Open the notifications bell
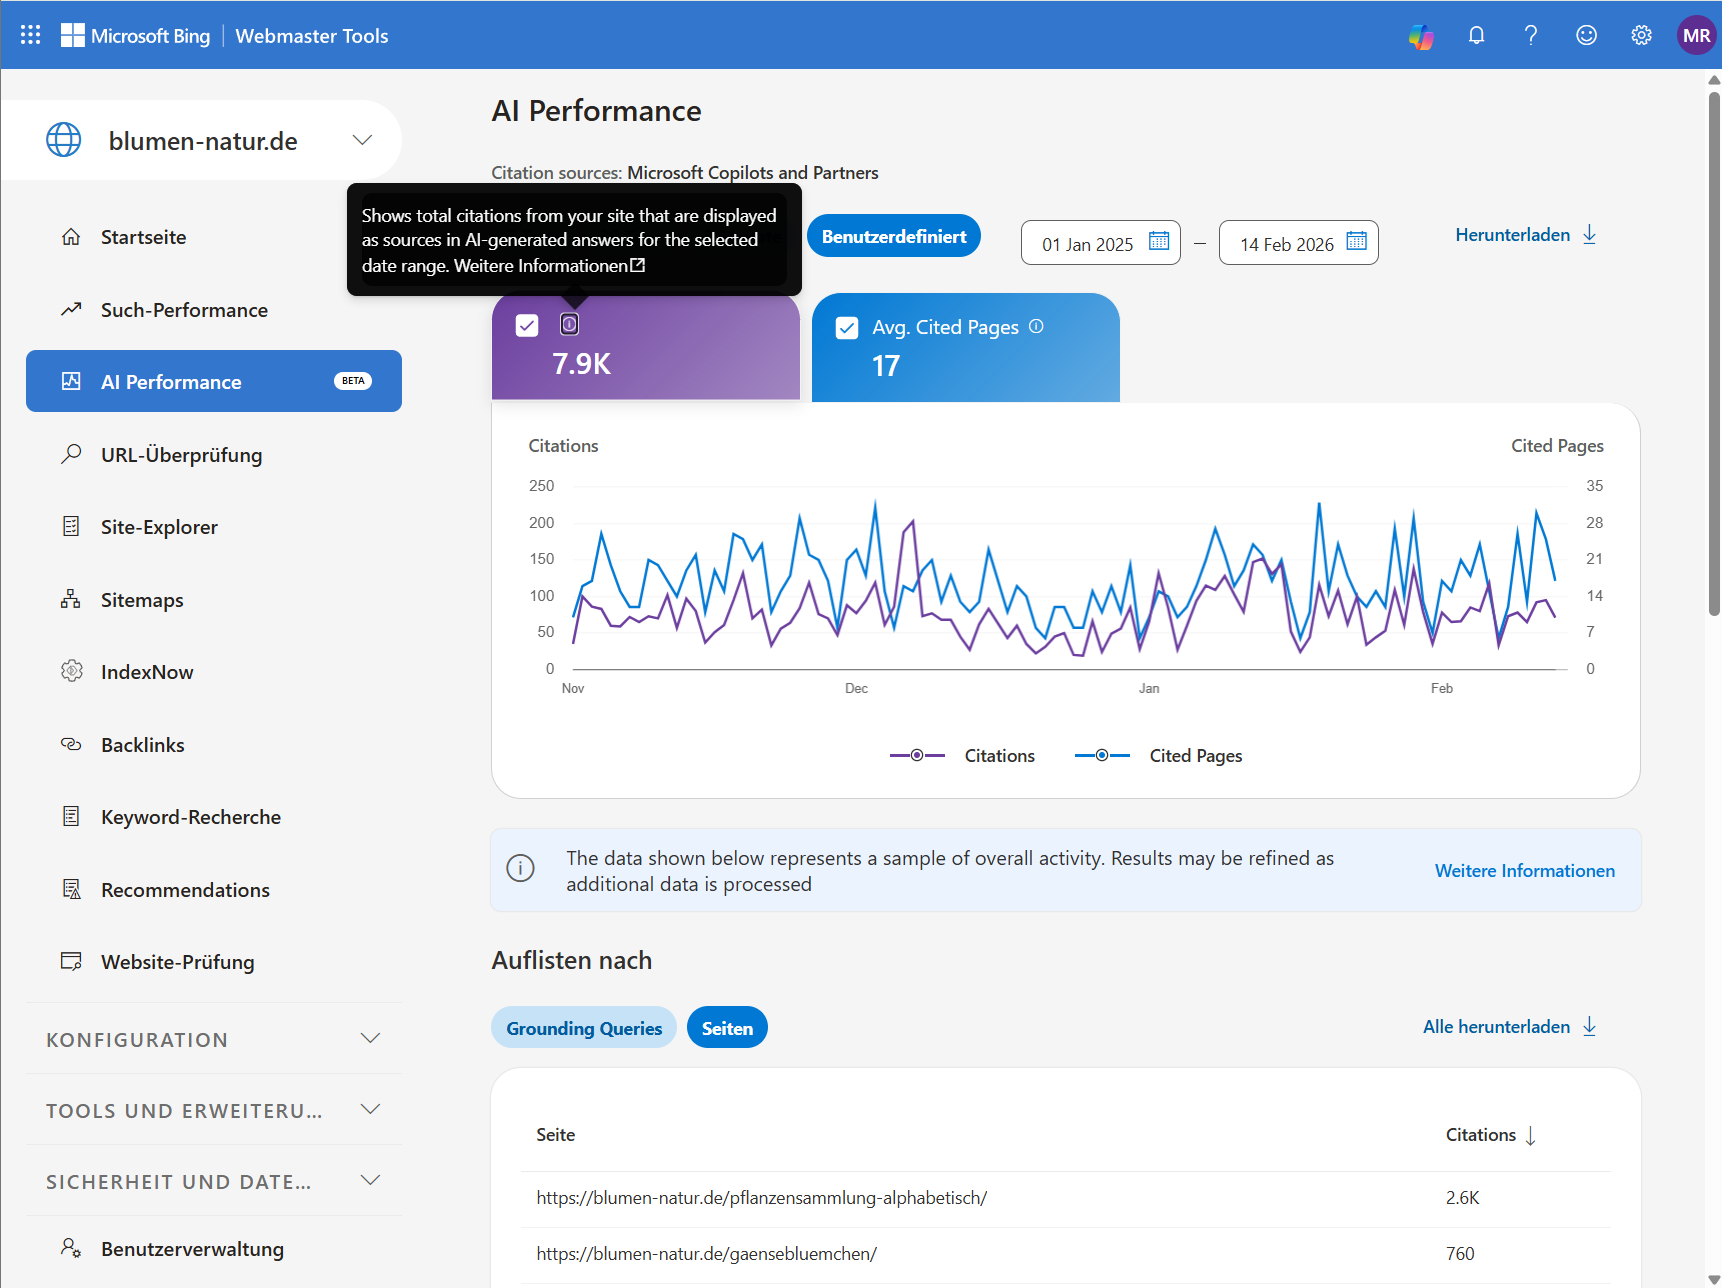 (x=1476, y=36)
